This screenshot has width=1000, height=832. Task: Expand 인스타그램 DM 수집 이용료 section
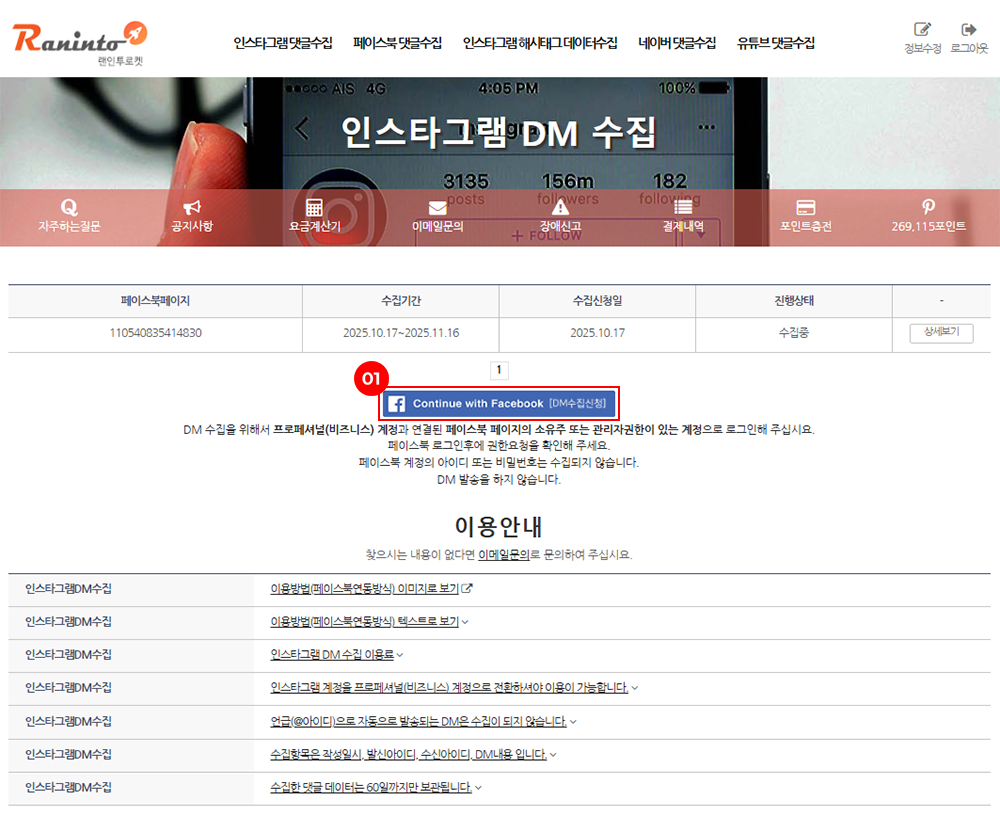337,655
